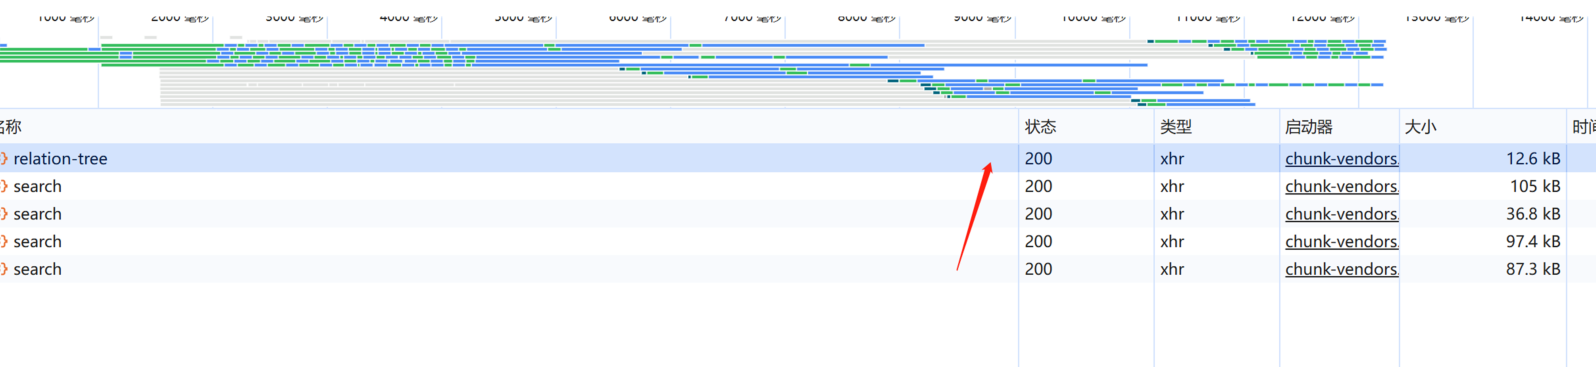The image size is (1596, 367).
Task: Select the search request sized 105 kB
Action: (x=798, y=186)
